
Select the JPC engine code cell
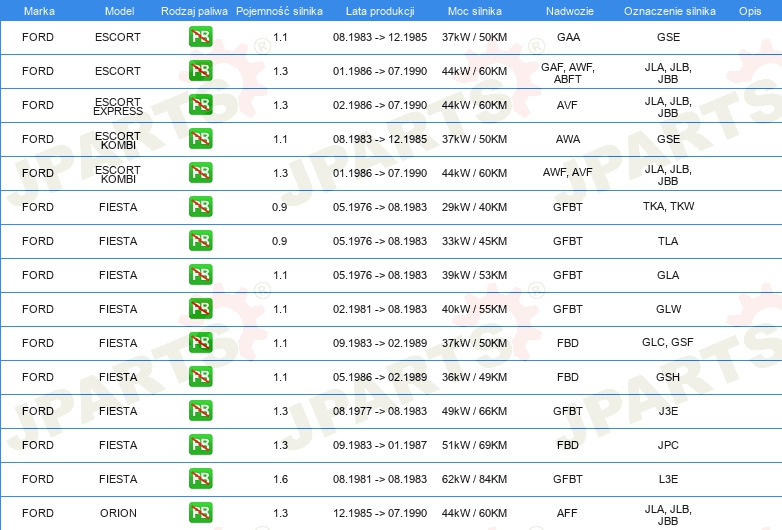(x=668, y=445)
